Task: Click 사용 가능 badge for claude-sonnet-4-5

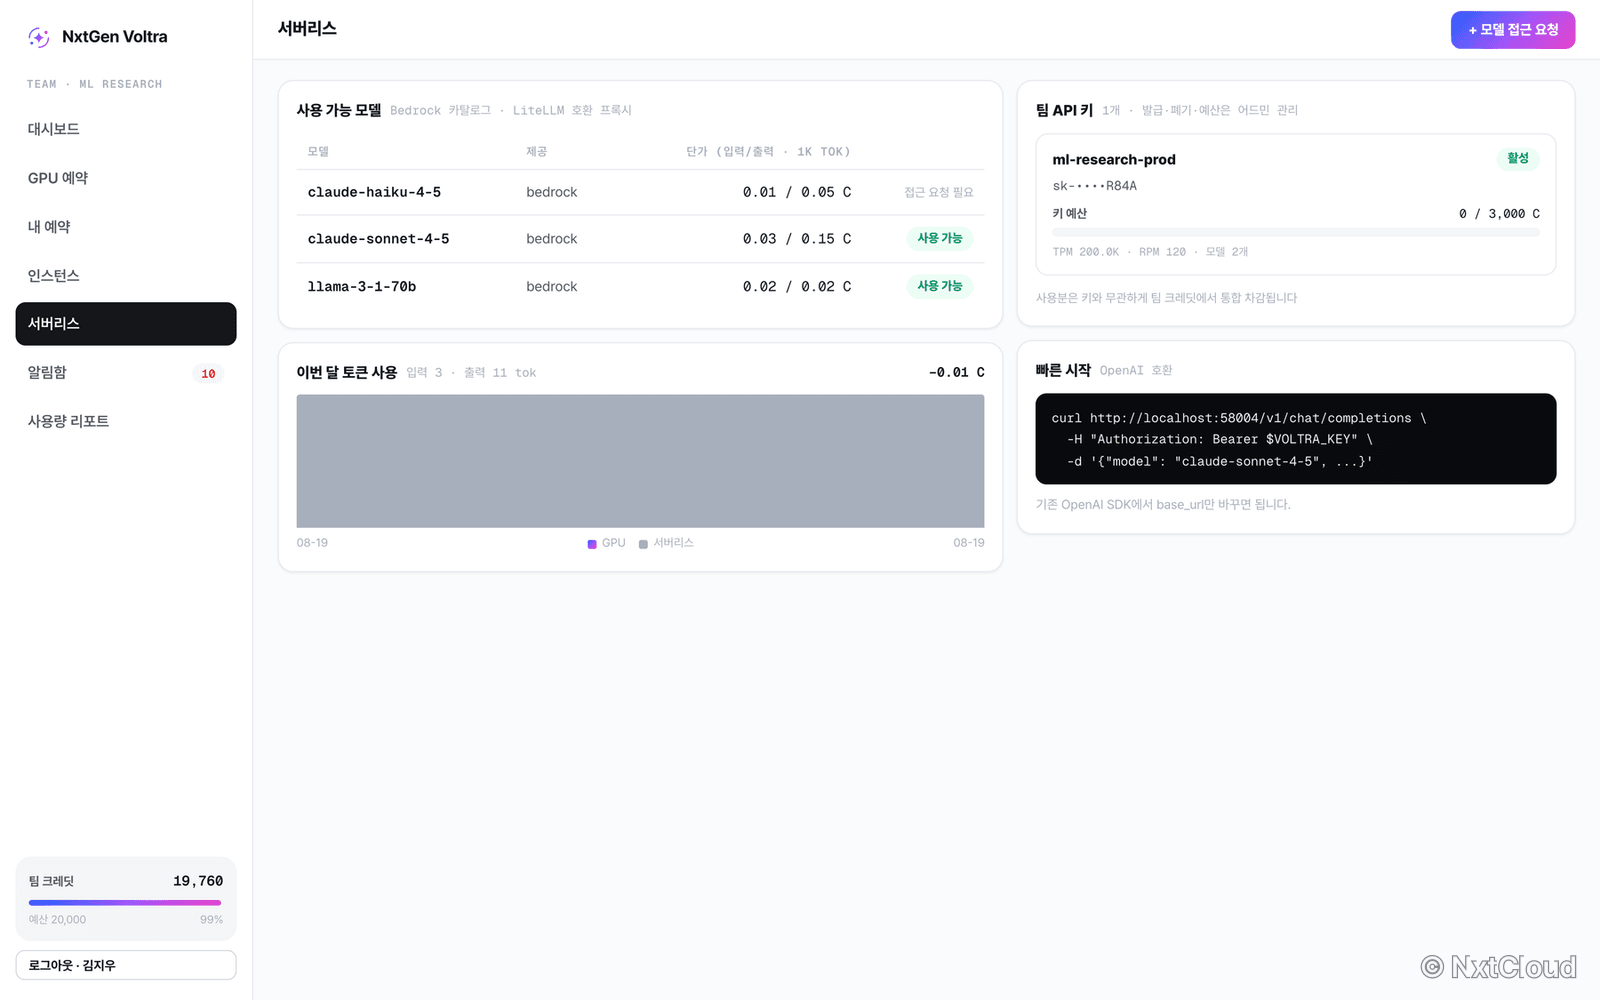Action: click(x=940, y=238)
